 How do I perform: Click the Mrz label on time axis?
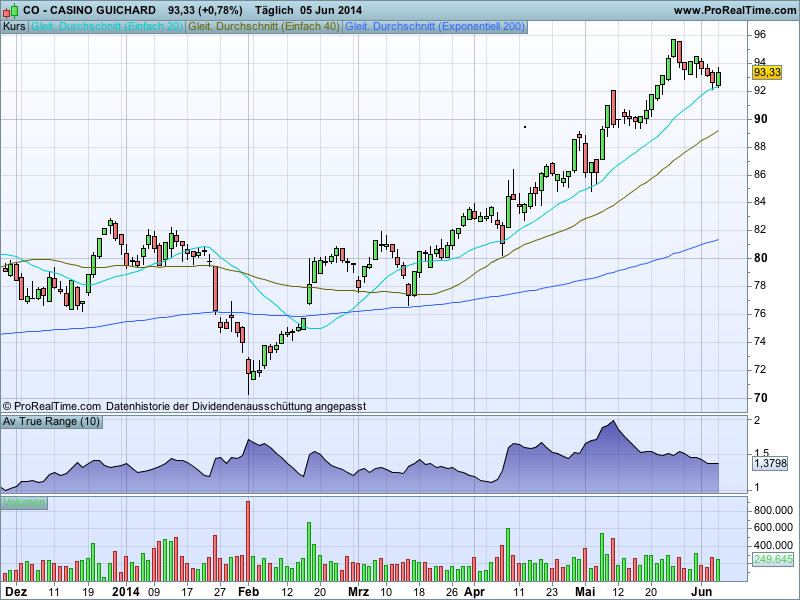point(358,592)
